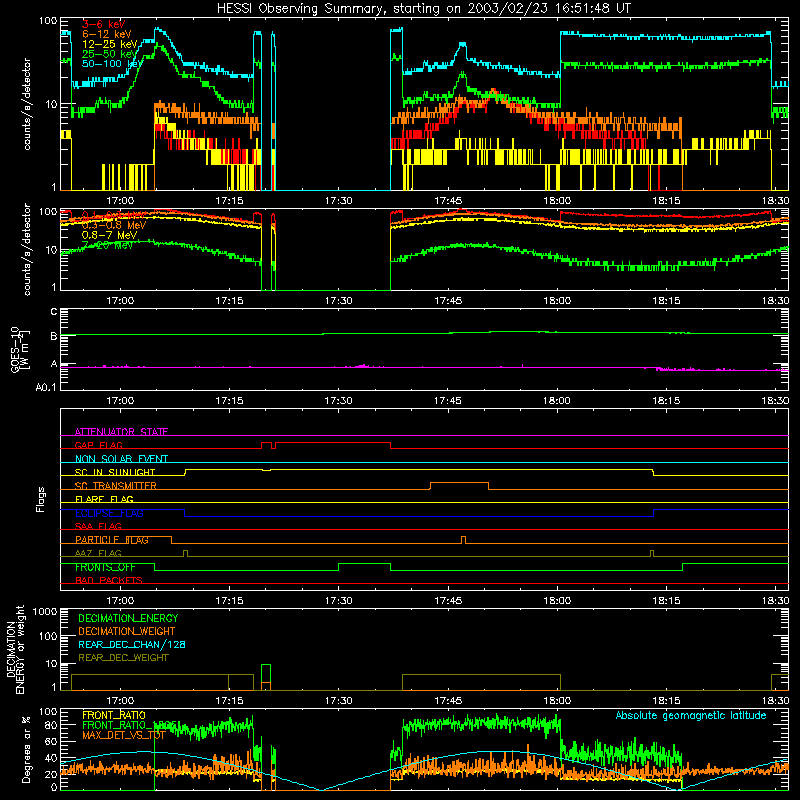Click the vertical 'Flags' axis label
This screenshot has height=800, width=800.
(x=40, y=499)
